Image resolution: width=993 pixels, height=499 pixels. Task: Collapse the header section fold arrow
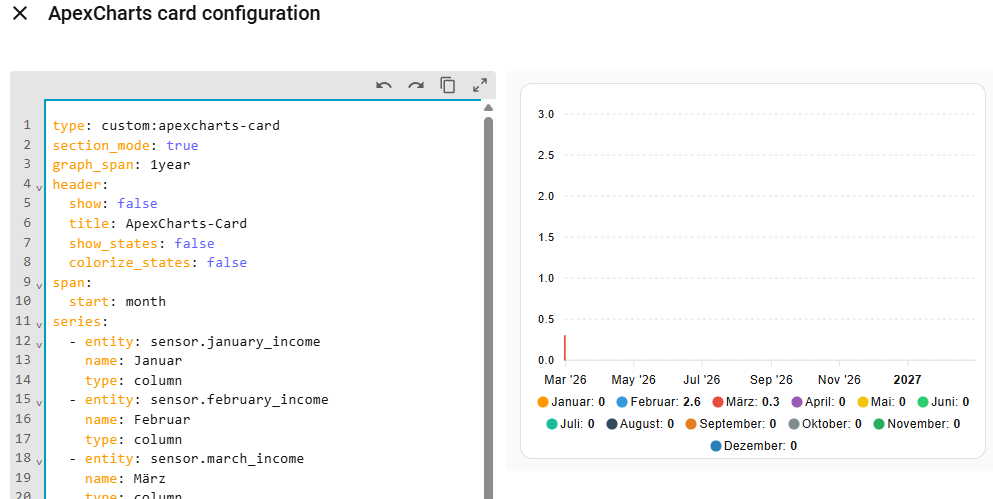pyautogui.click(x=39, y=186)
